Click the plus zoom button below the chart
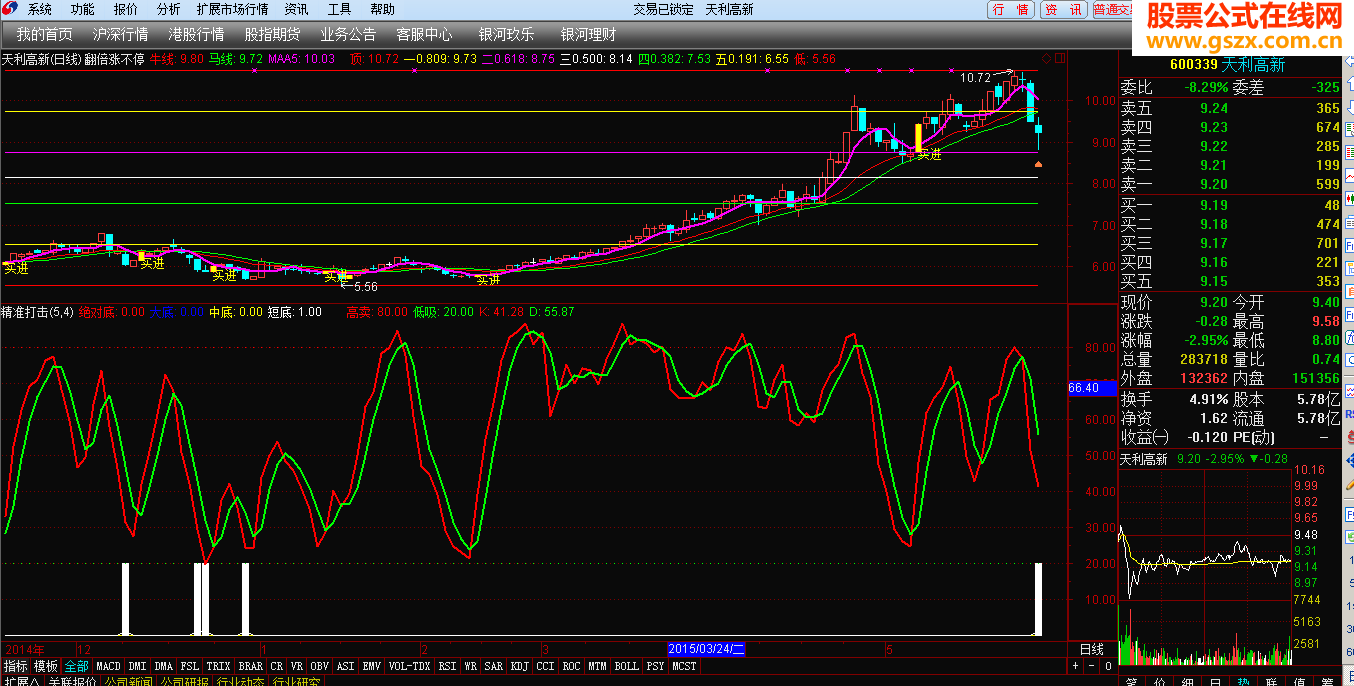 [1076, 666]
